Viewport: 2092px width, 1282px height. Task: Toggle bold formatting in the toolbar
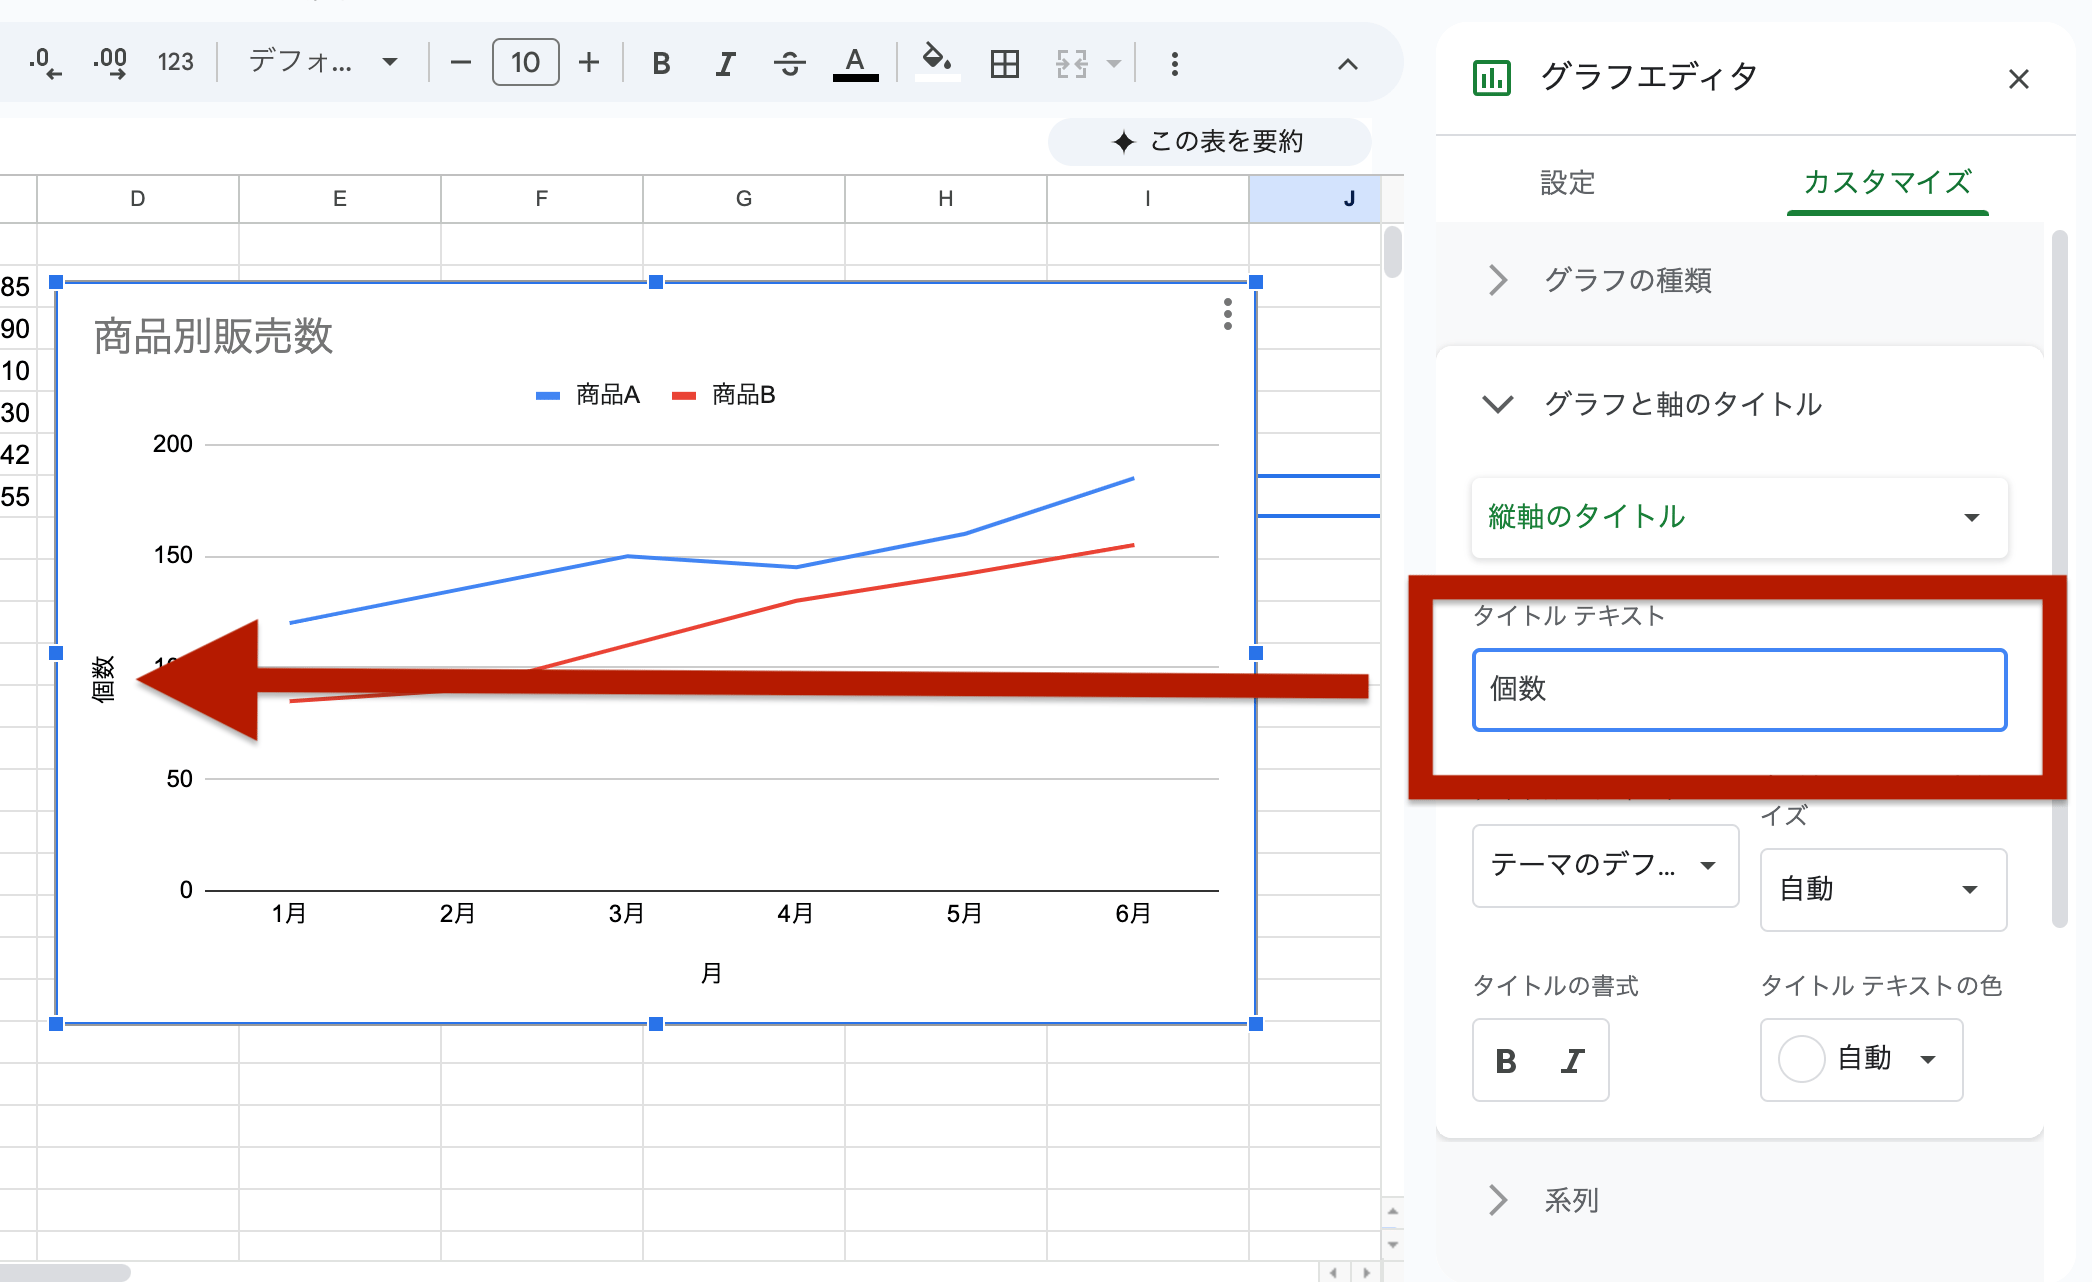click(660, 62)
